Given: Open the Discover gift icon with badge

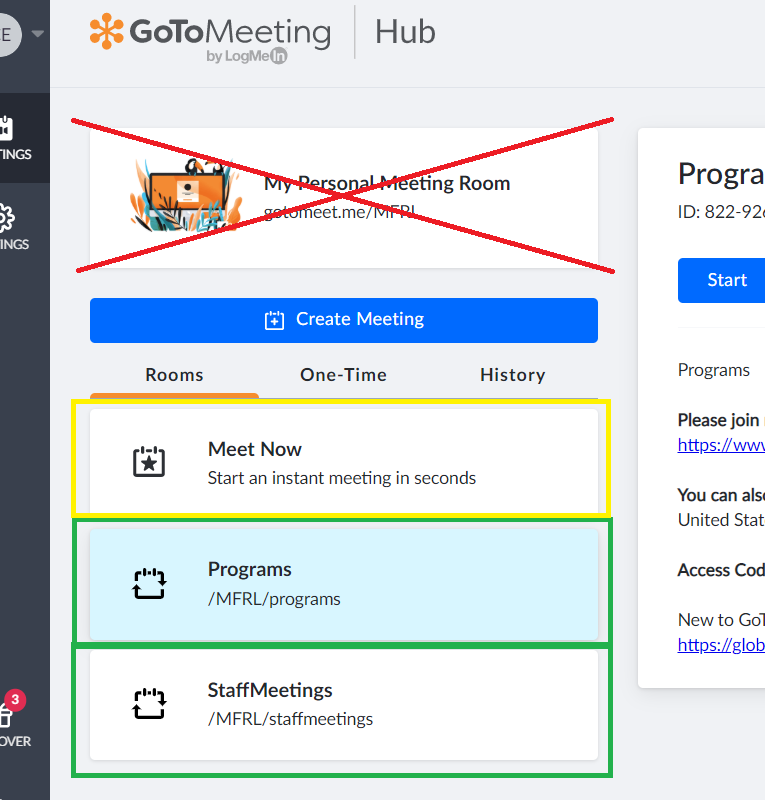Looking at the screenshot, I should click(x=6, y=714).
